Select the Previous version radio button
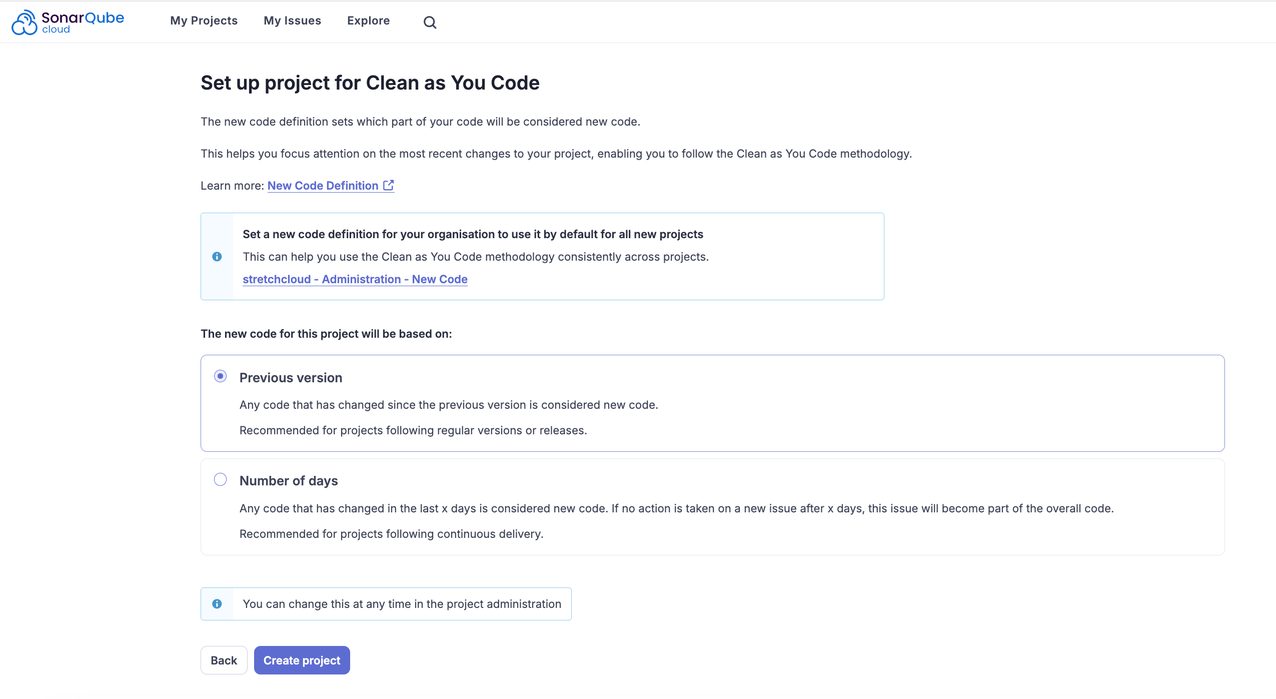This screenshot has width=1276, height=699. click(220, 376)
